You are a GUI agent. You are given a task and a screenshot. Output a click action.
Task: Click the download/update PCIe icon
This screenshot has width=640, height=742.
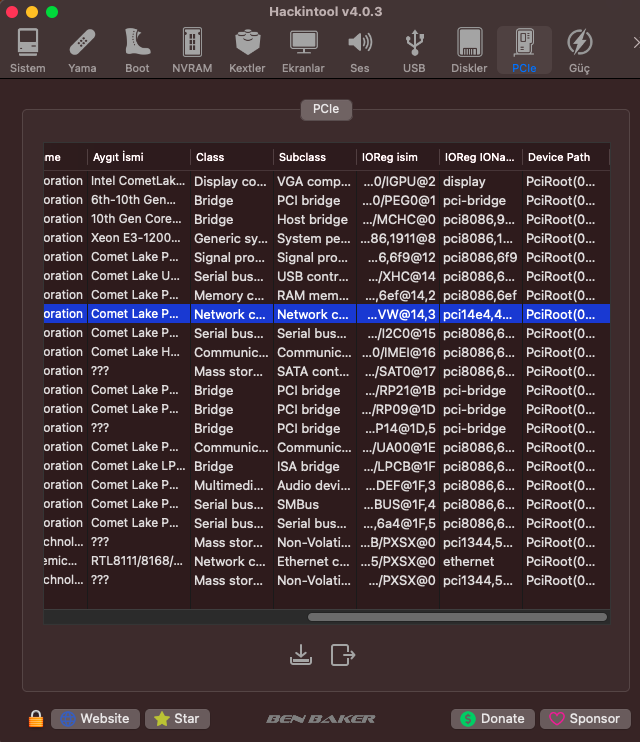pyautogui.click(x=300, y=655)
